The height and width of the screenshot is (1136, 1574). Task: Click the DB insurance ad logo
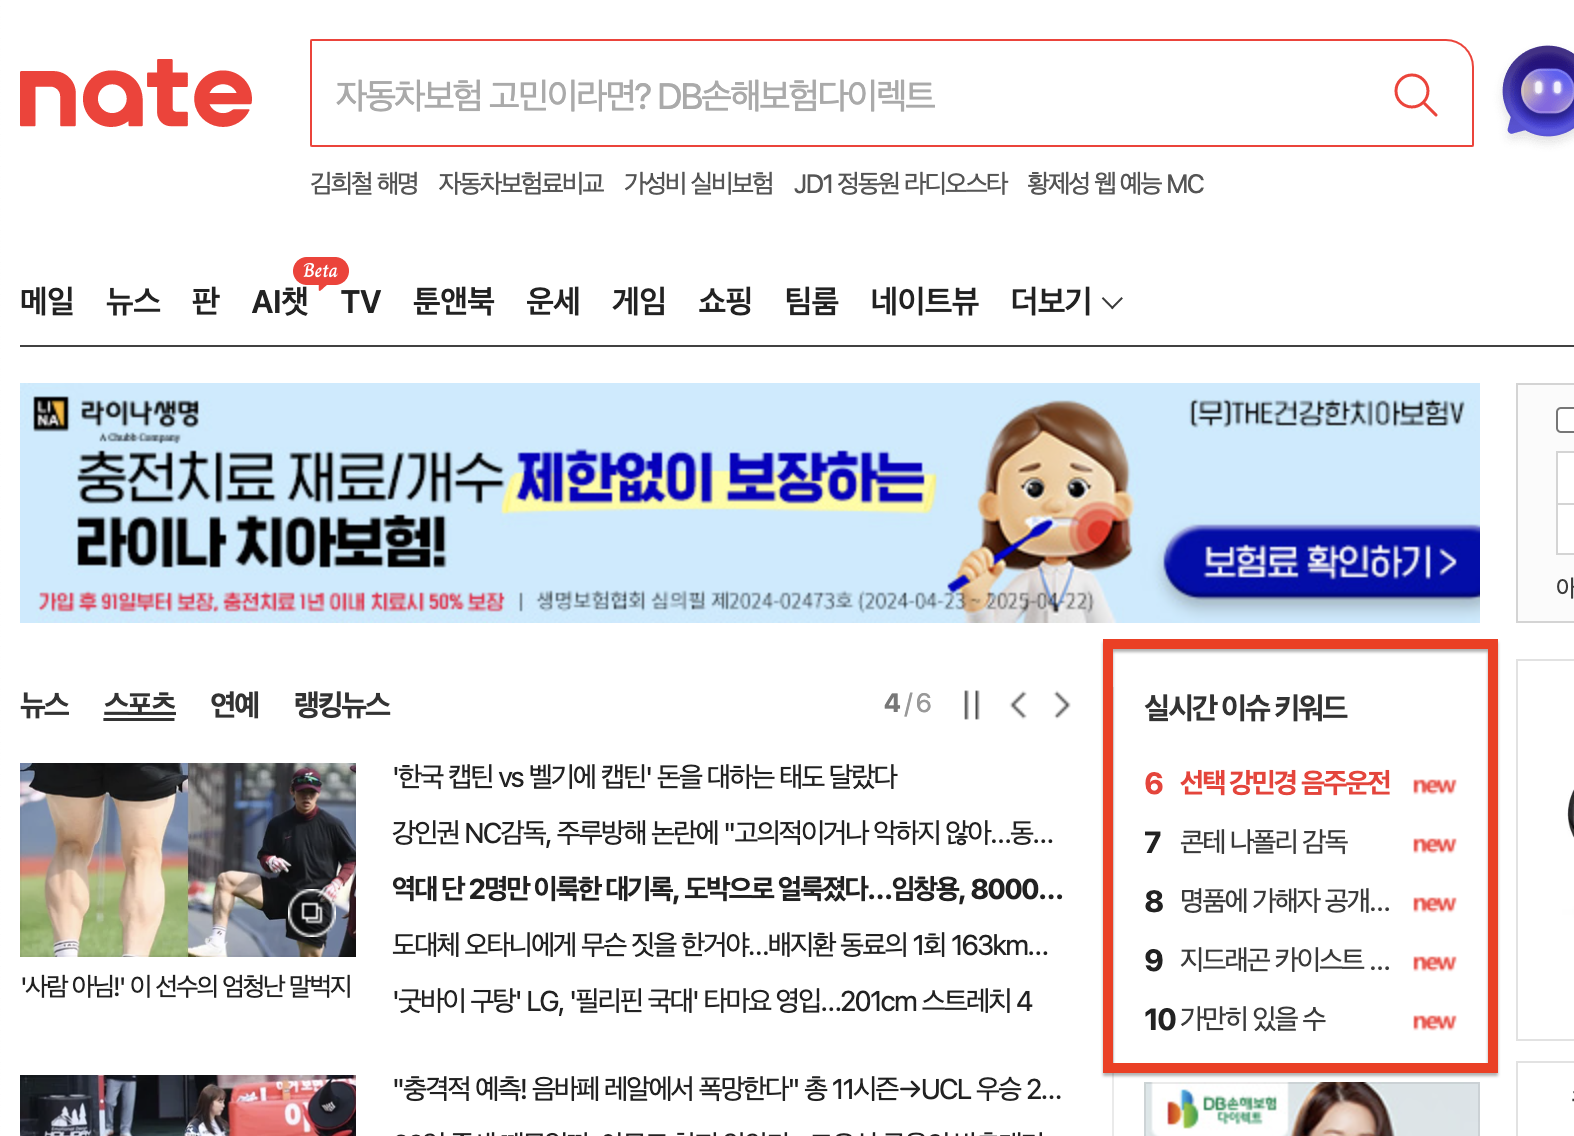tap(1222, 1110)
